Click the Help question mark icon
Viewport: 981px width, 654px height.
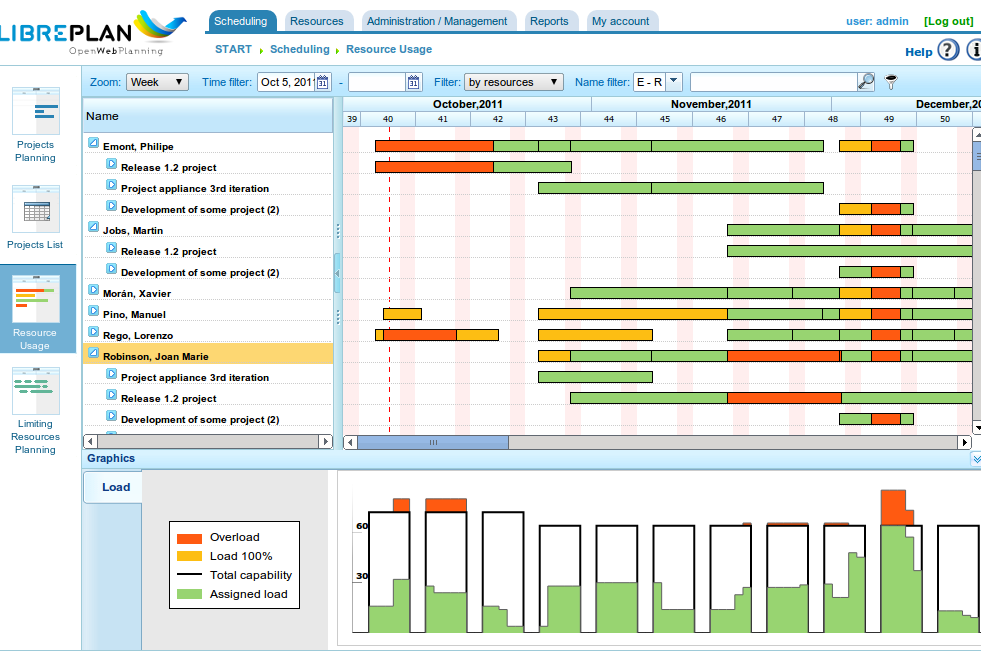tap(948, 49)
